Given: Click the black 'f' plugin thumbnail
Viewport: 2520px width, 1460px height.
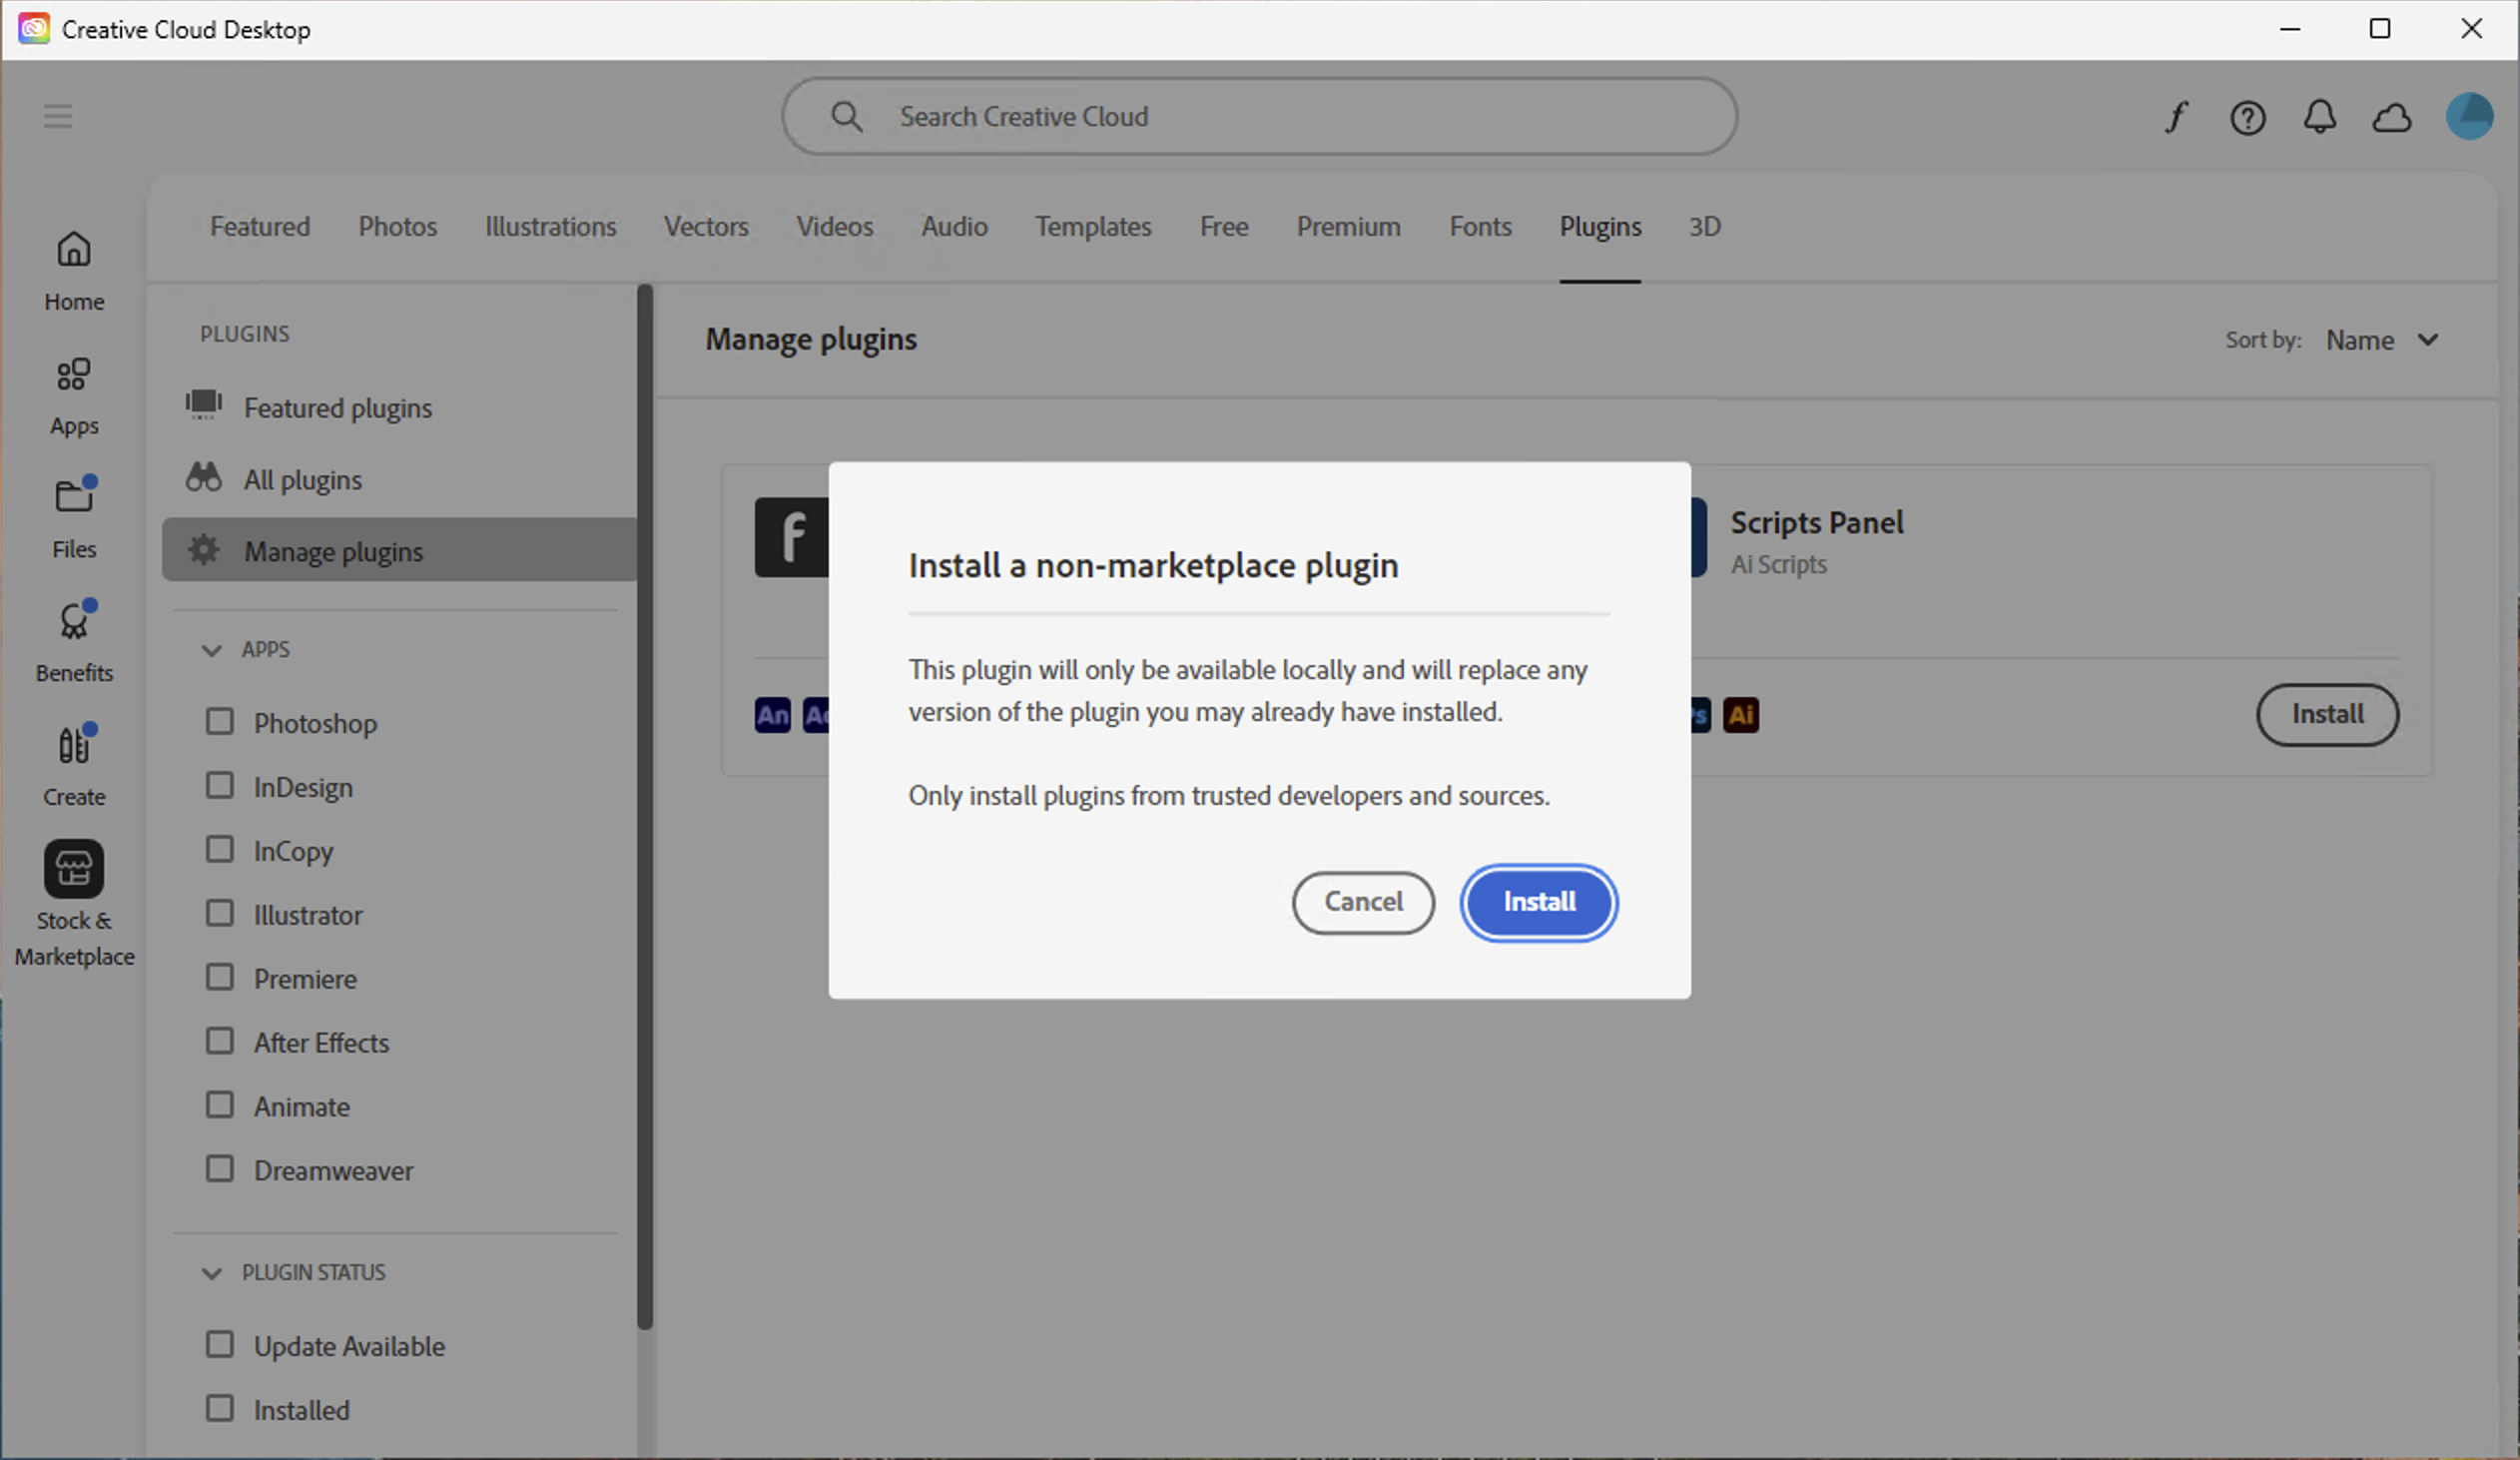Looking at the screenshot, I should click(x=792, y=537).
